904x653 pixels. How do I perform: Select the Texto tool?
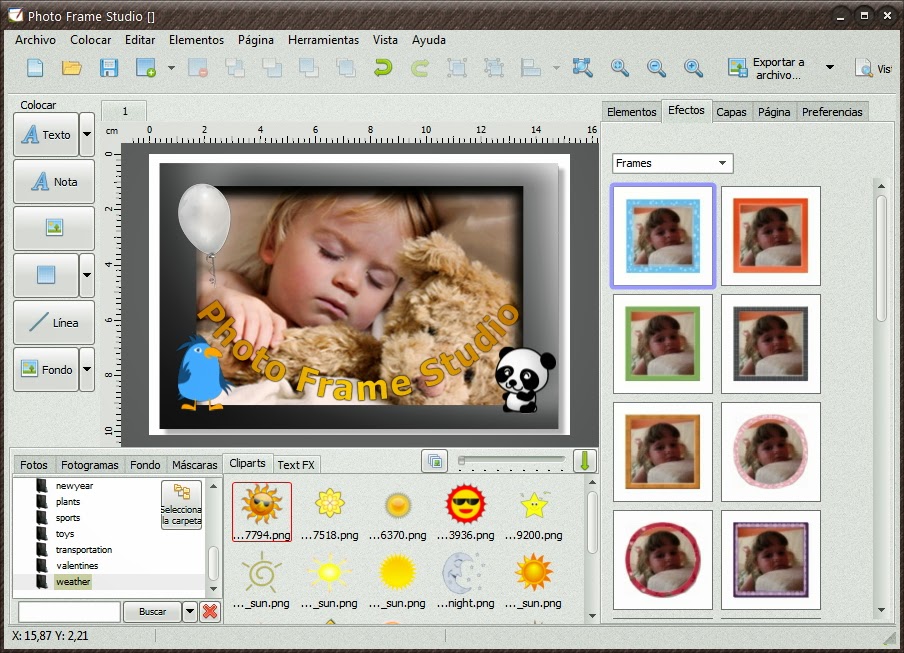click(x=46, y=134)
